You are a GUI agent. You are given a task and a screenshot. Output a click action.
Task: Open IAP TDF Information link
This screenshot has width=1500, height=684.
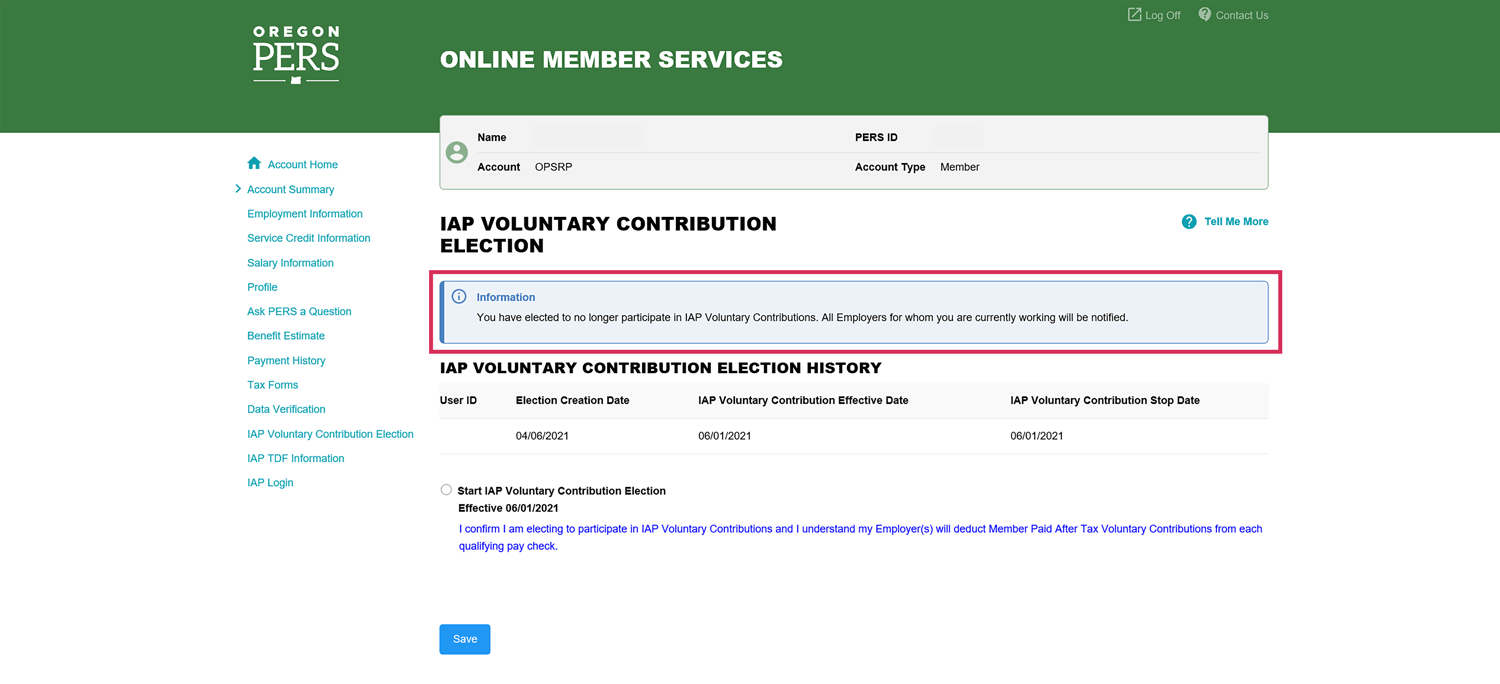point(295,458)
